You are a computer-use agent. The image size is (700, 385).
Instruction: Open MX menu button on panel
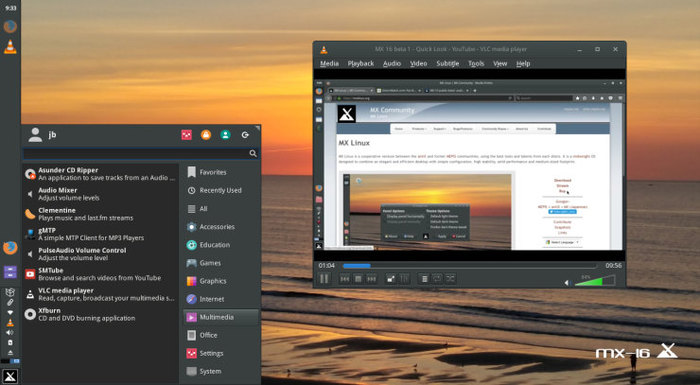coord(10,376)
